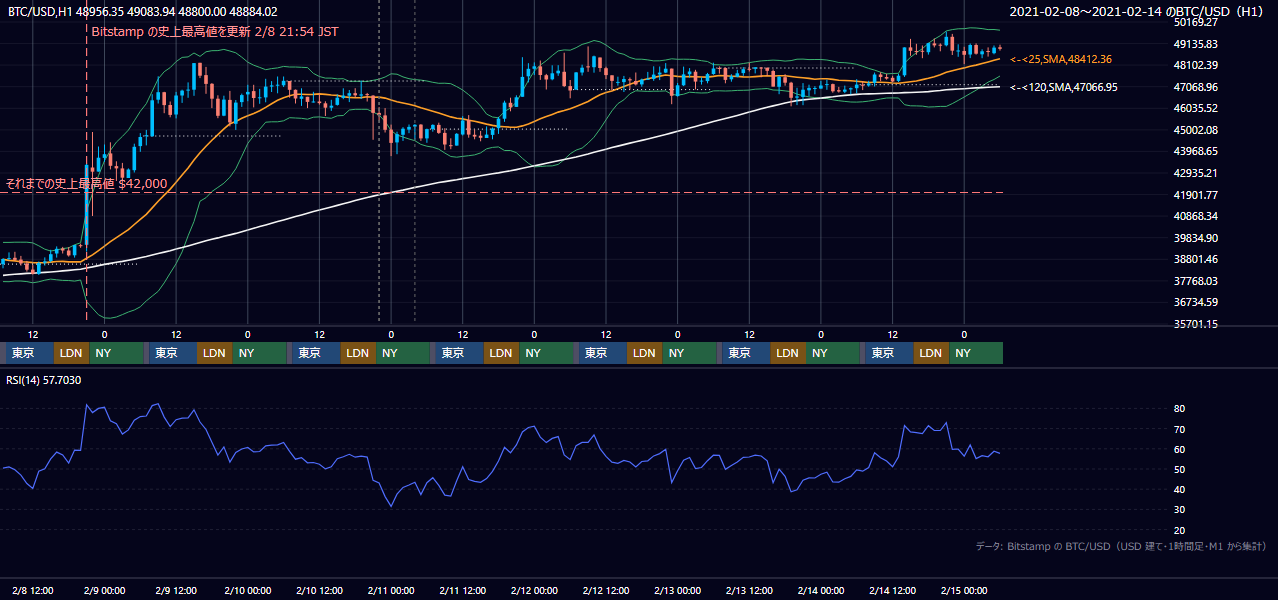This screenshot has height=600, width=1278.
Task: Select the leftmost LDN session block
Action: (x=72, y=353)
